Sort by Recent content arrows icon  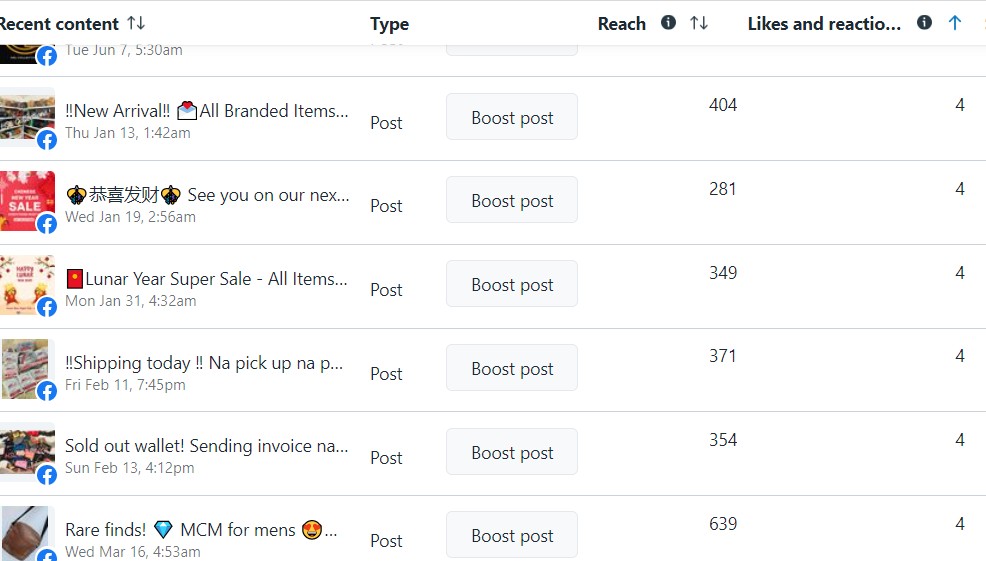pos(136,23)
